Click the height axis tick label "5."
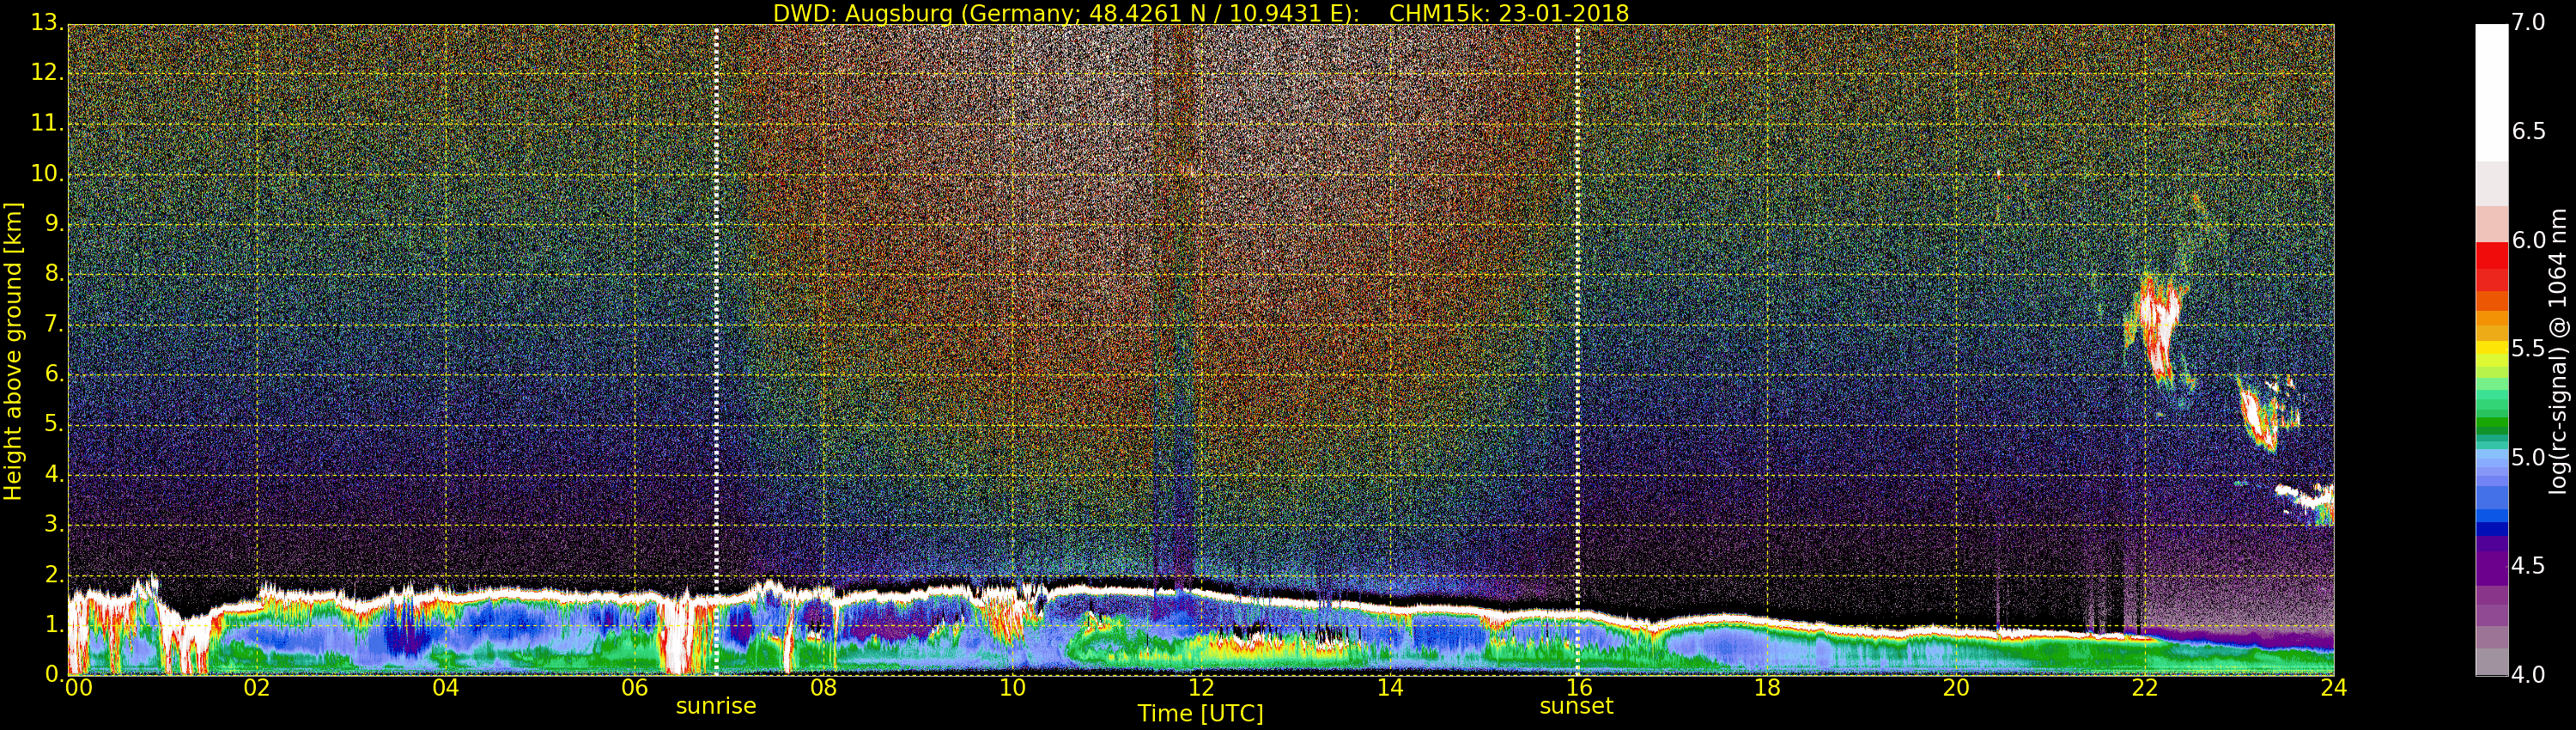 point(54,424)
